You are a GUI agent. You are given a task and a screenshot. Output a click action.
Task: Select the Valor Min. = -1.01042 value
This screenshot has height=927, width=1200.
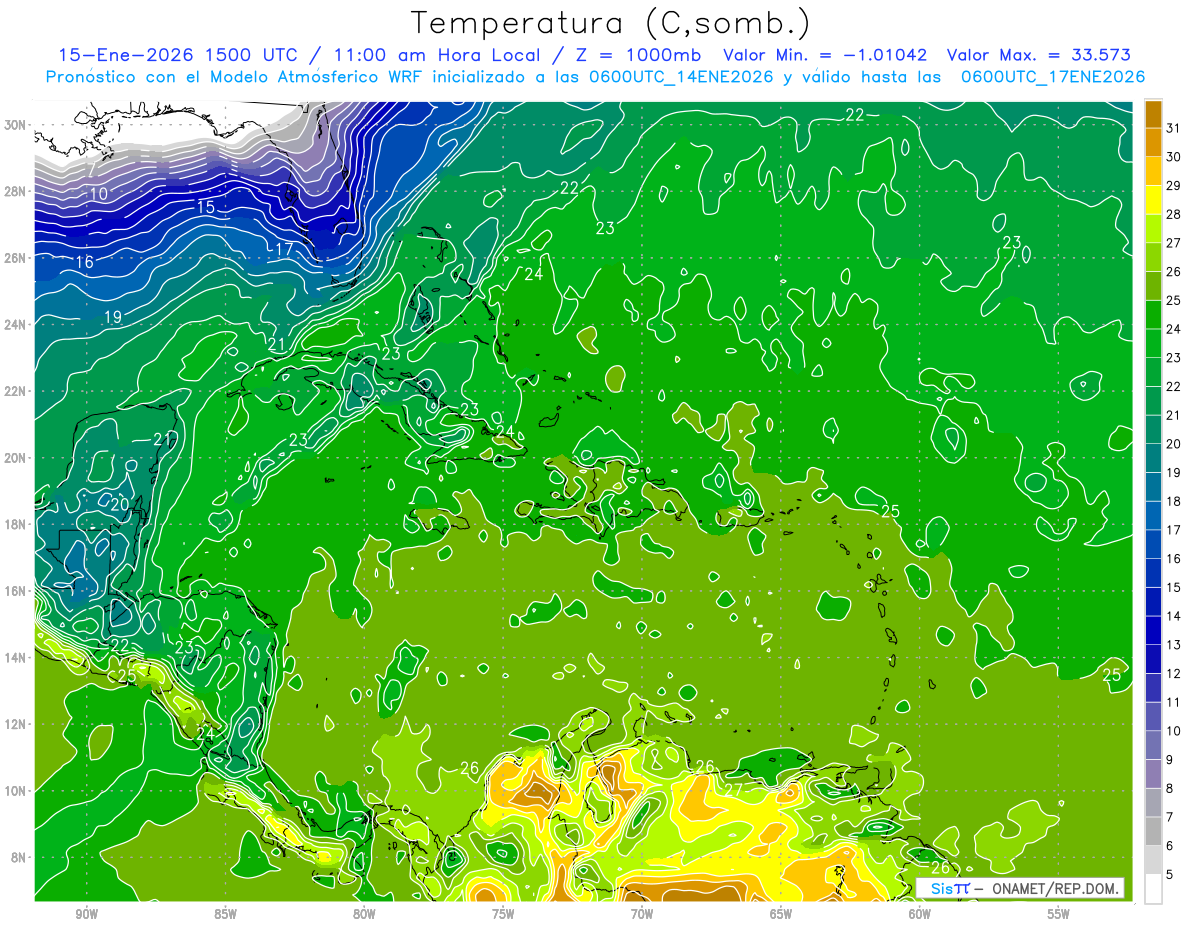(x=825, y=55)
